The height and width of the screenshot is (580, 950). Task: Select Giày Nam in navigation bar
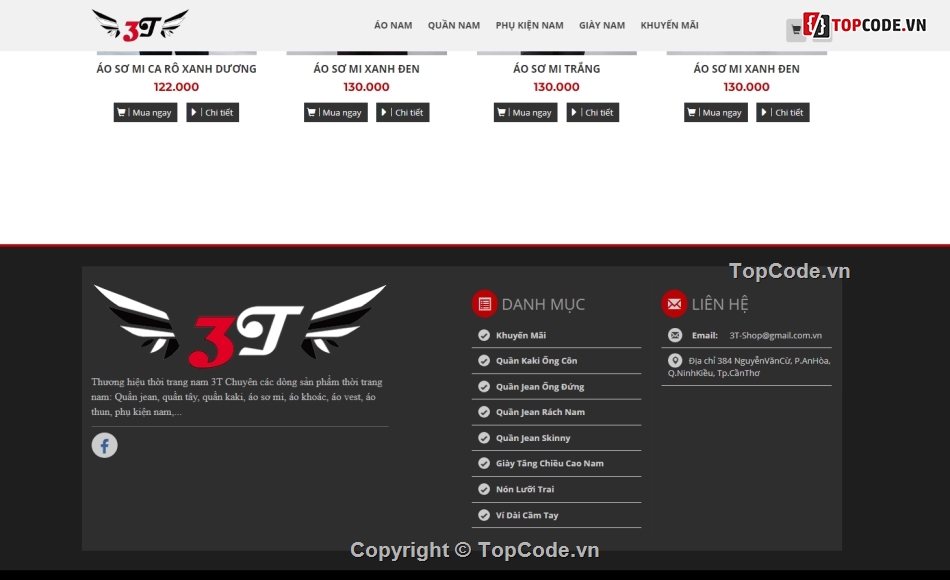coord(602,26)
